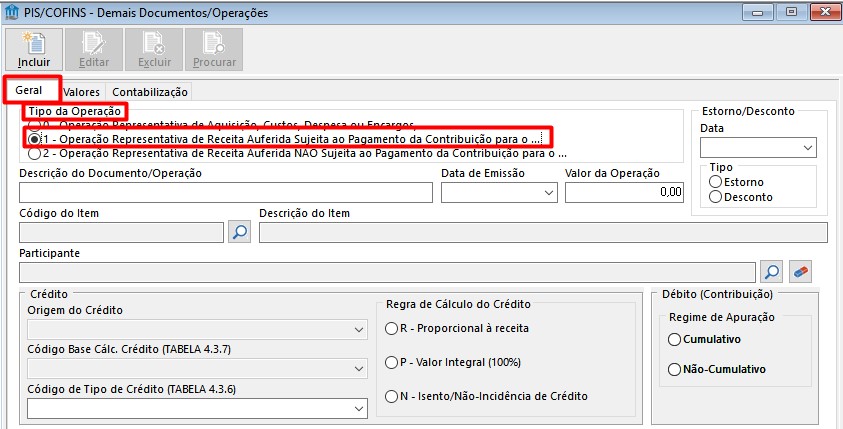The image size is (843, 429).
Task: Click the Incluir toolbar button
Action: (34, 49)
